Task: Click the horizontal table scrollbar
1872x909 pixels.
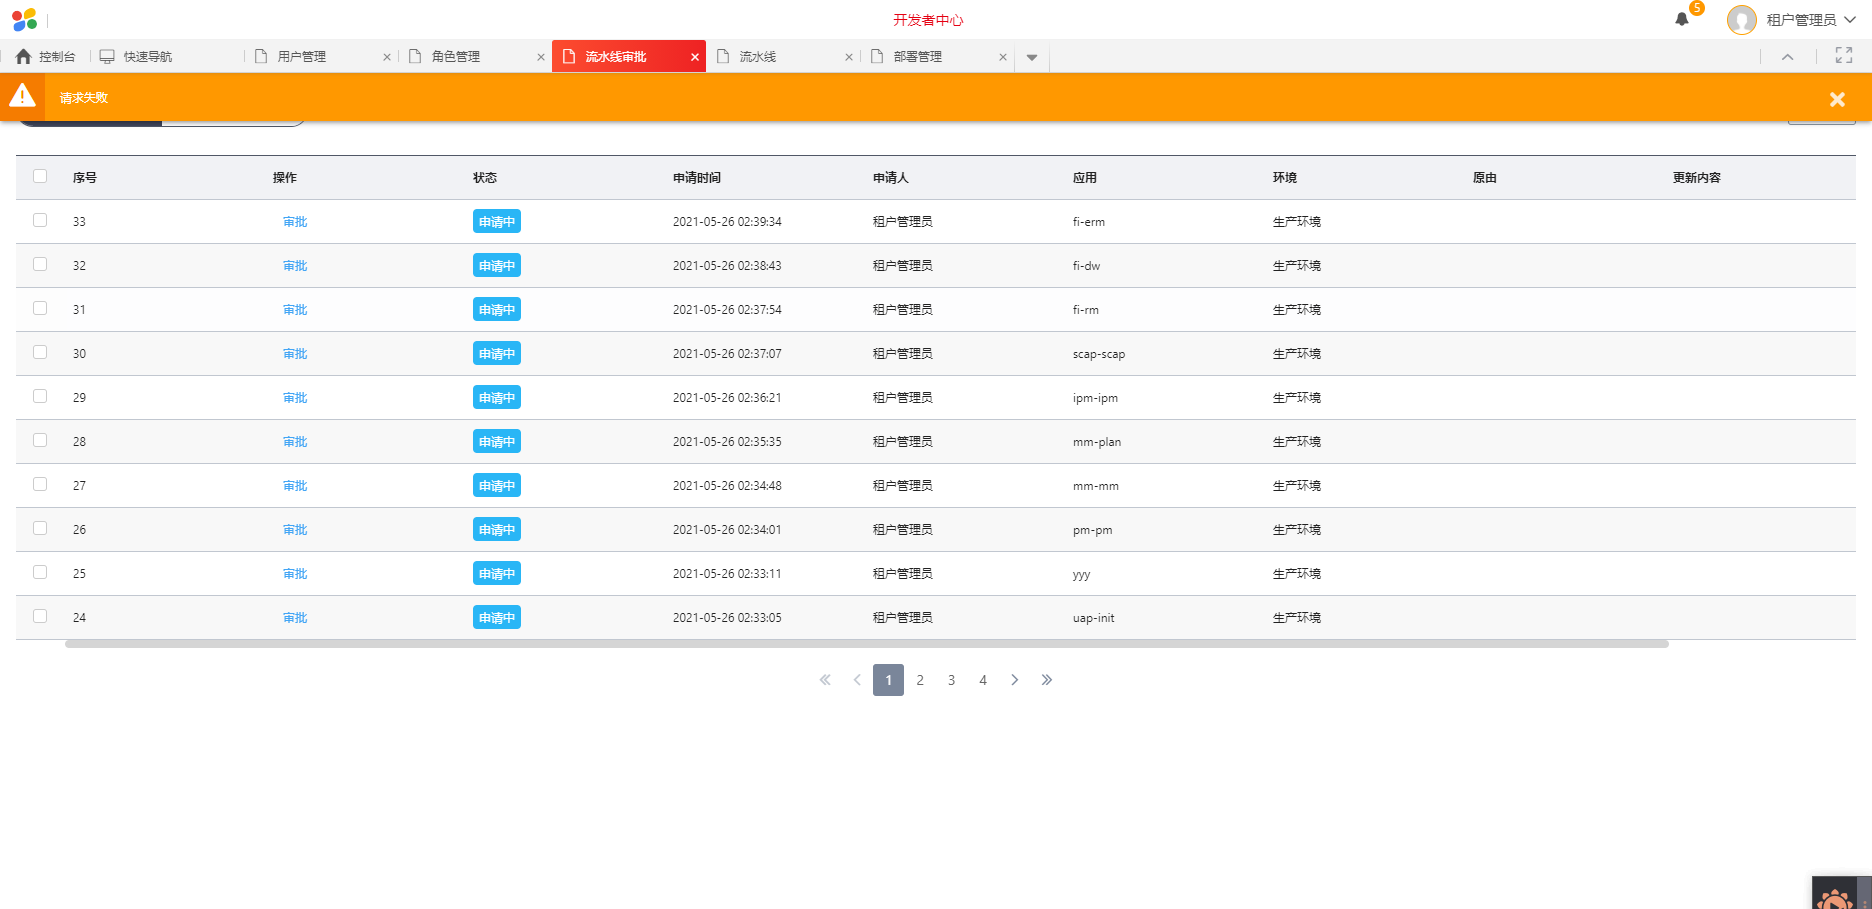Action: 866,644
